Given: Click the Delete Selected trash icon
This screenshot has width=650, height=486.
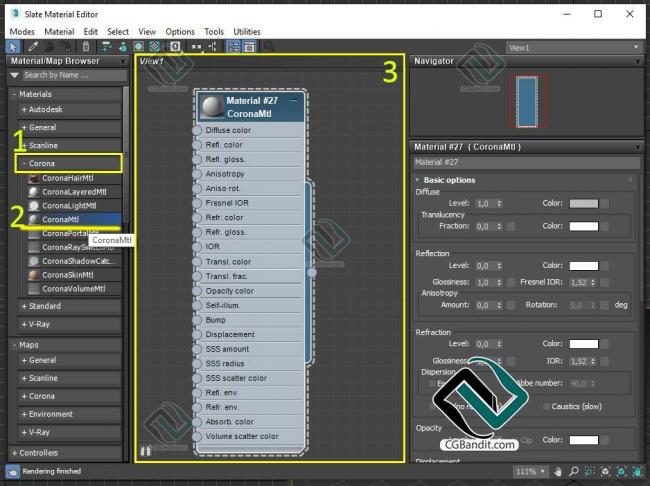Looking at the screenshot, I should [x=86, y=47].
